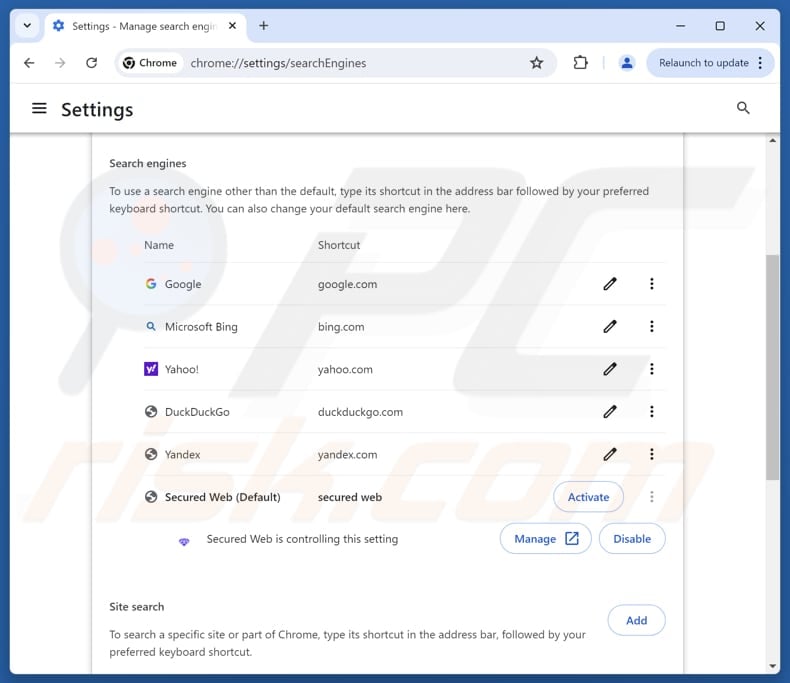This screenshot has height=683, width=790.
Task: Click the DuckDuckGo engine name
Action: coord(197,412)
